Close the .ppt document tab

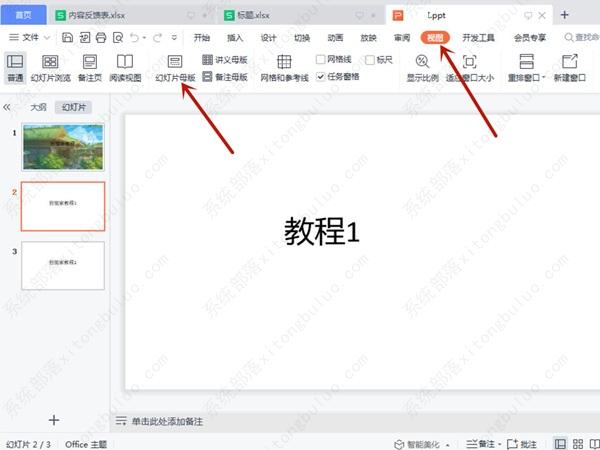pyautogui.click(x=542, y=15)
